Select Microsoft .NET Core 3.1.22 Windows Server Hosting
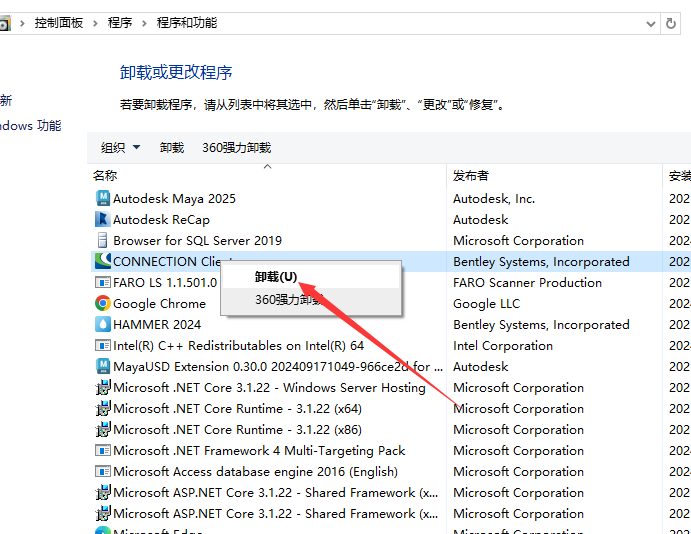This screenshot has height=534, width=691. click(269, 388)
